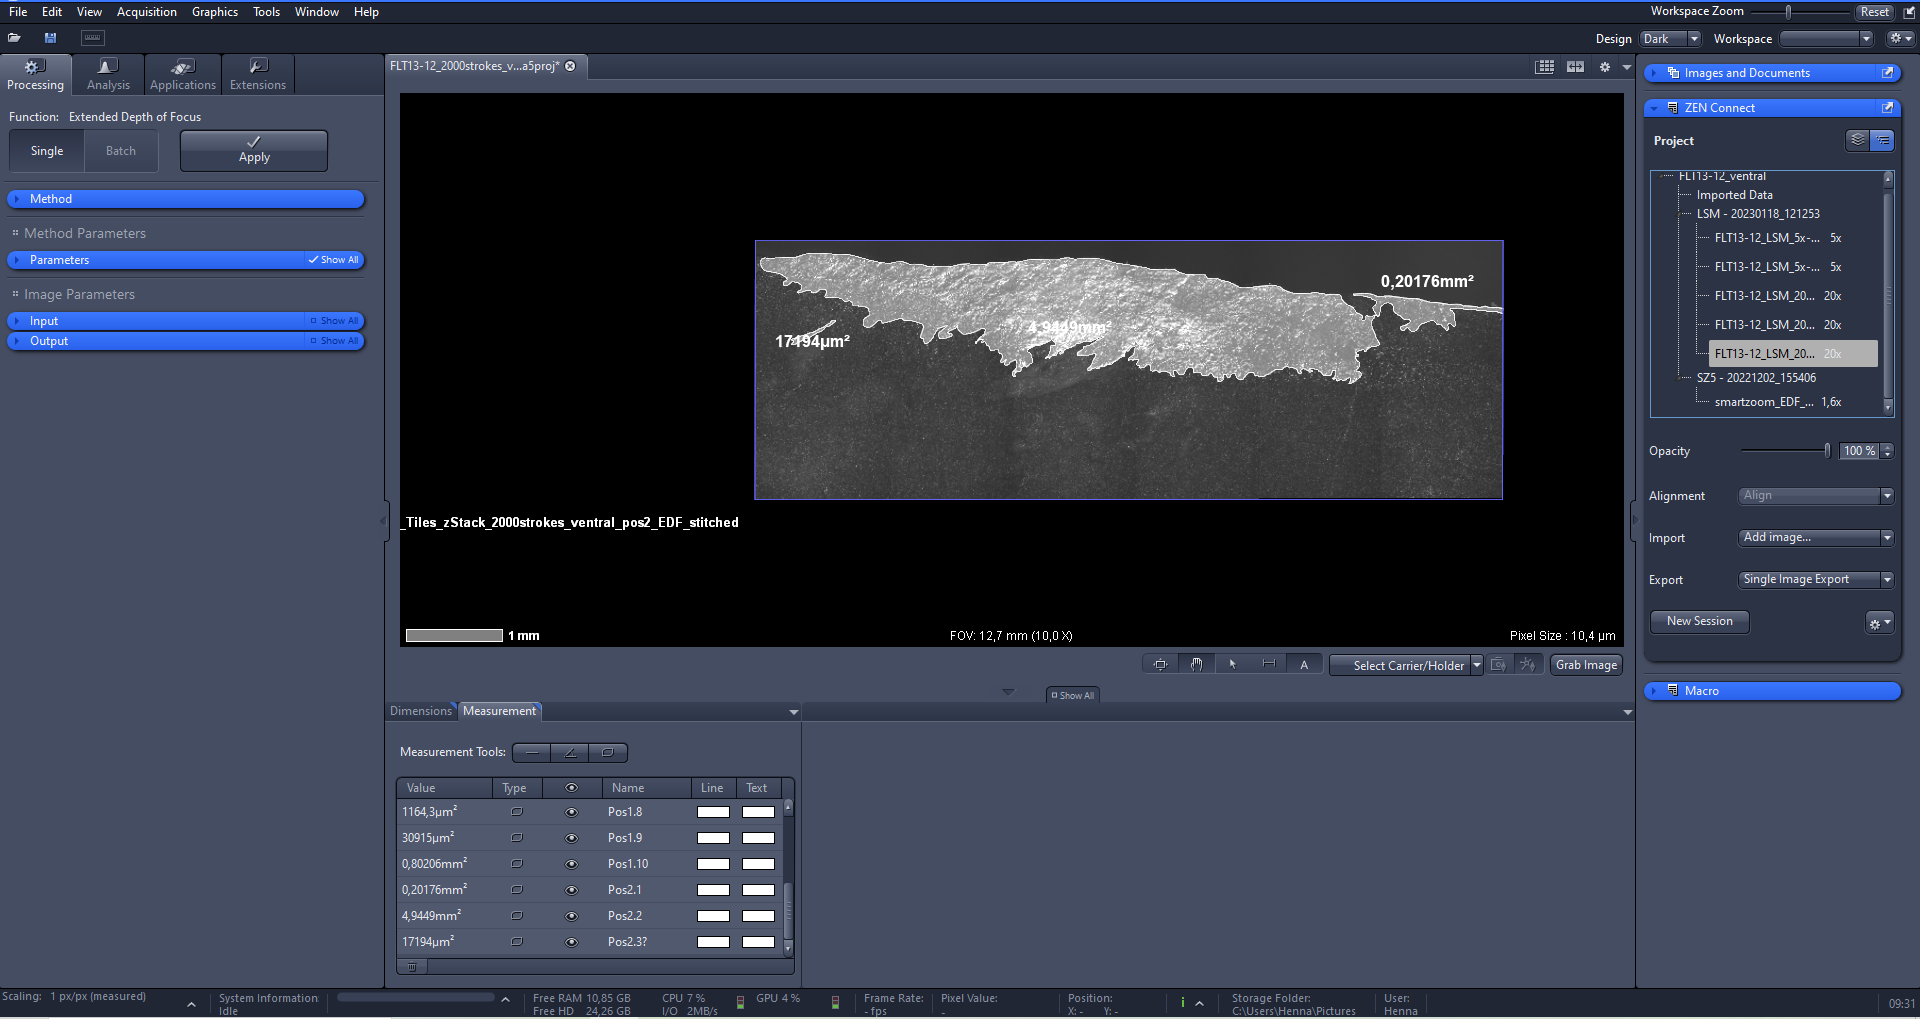This screenshot has width=1920, height=1019.
Task: Toggle visibility of Pos2.2 measurement
Action: pyautogui.click(x=571, y=916)
